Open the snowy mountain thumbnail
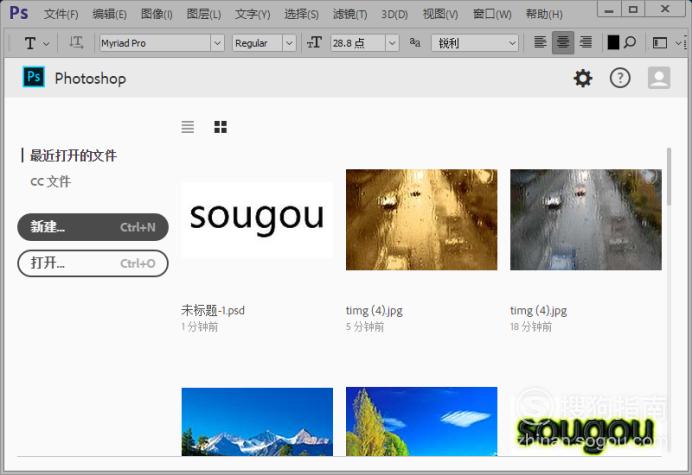Screen dimensions: 692x475 [x=257, y=422]
